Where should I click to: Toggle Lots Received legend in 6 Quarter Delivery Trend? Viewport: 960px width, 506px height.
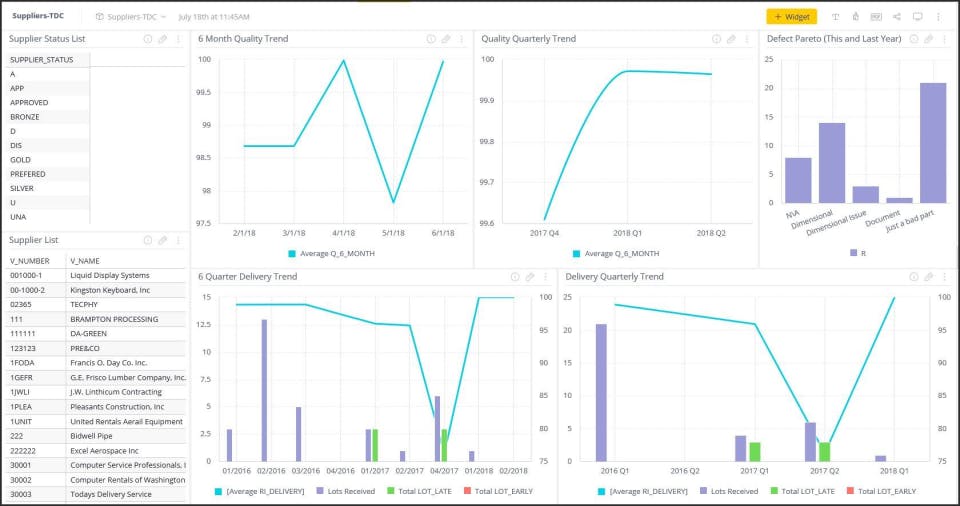click(345, 491)
